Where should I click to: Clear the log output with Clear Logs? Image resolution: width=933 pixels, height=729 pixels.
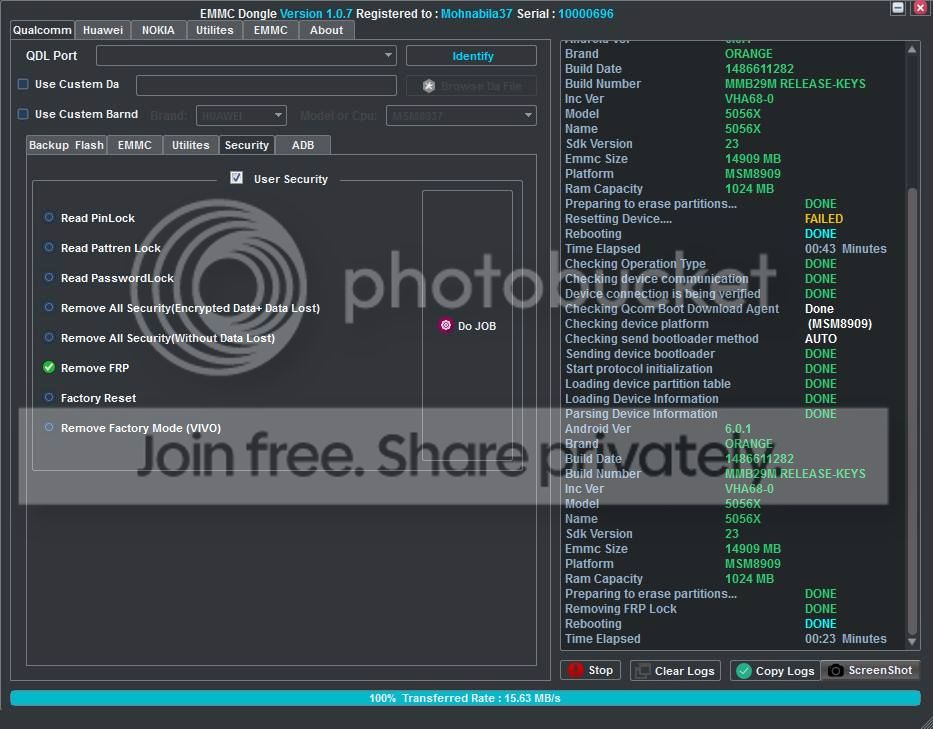click(x=675, y=671)
